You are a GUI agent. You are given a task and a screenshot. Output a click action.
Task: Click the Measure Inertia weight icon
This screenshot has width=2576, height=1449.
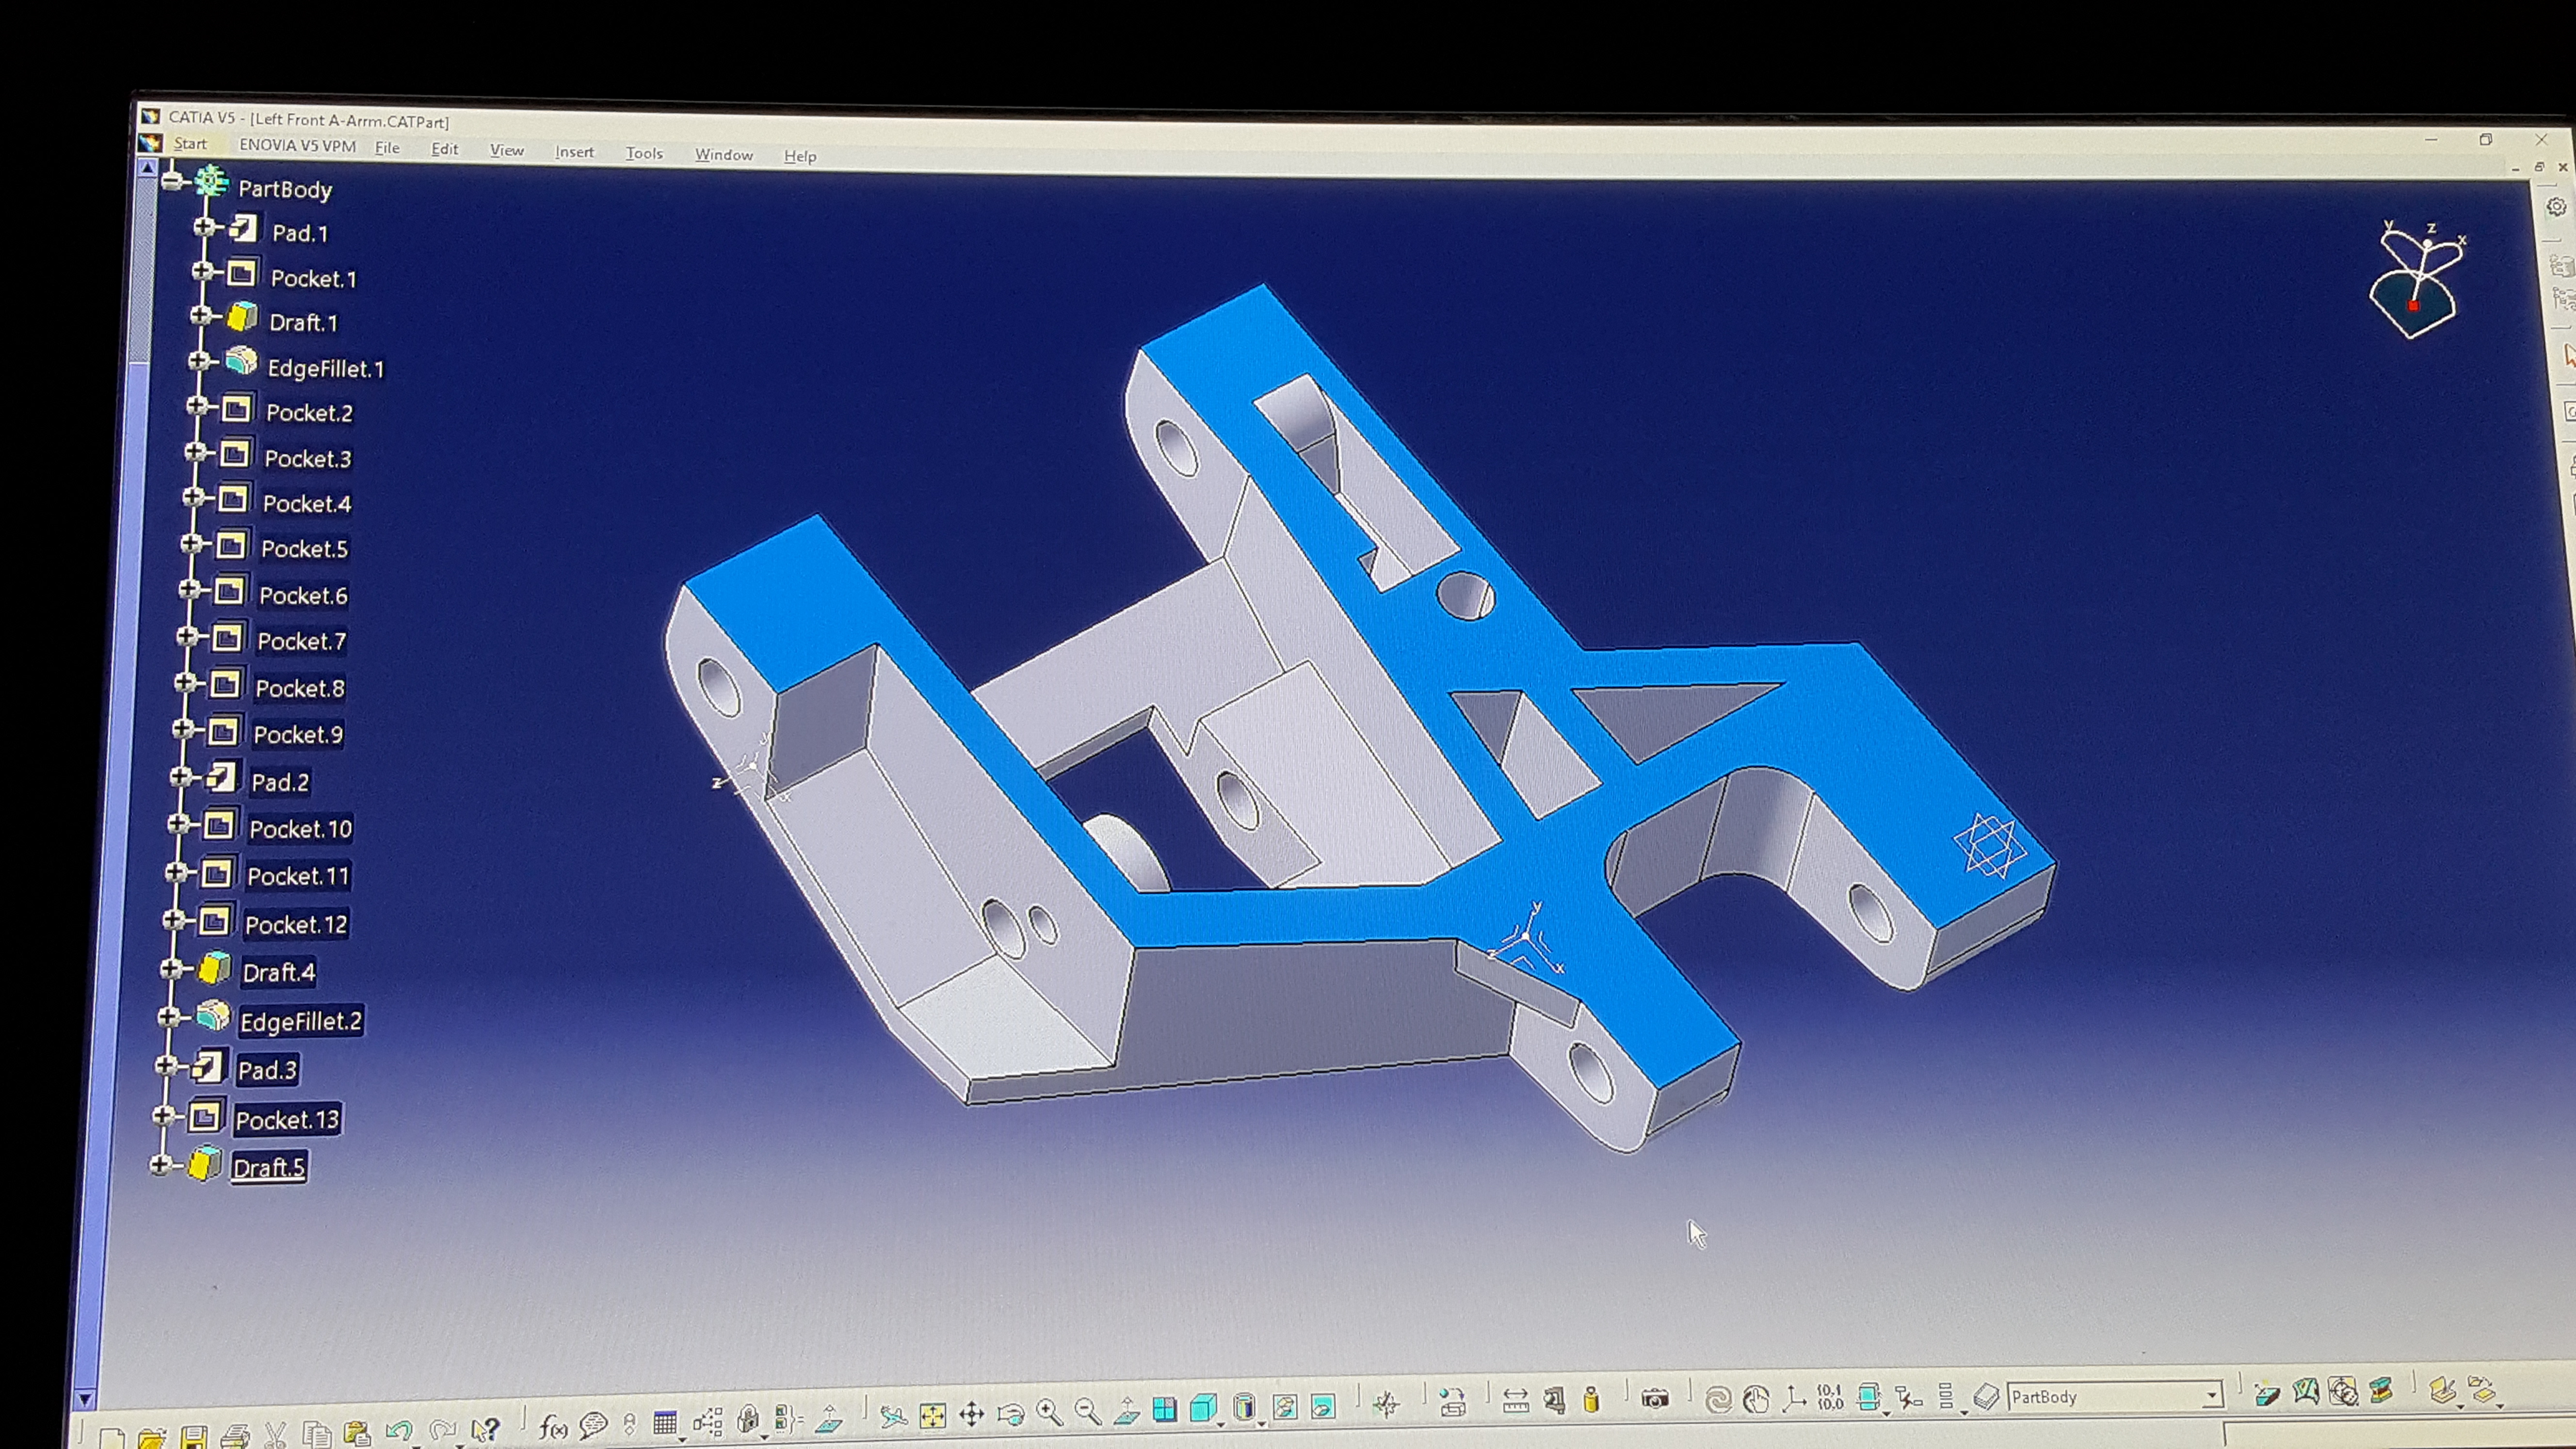point(1591,1399)
